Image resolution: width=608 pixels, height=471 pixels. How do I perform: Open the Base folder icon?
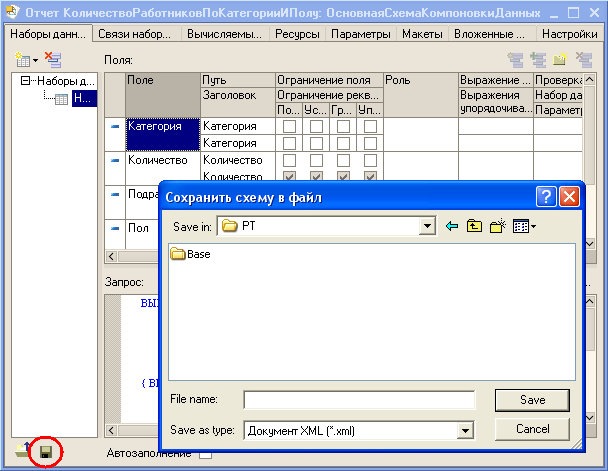tap(178, 254)
